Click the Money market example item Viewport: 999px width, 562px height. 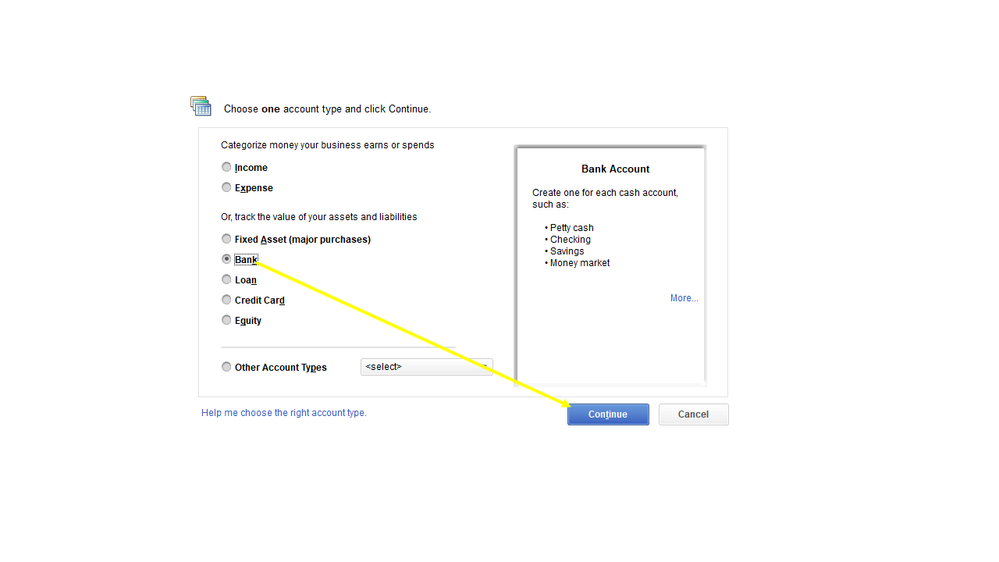580,263
